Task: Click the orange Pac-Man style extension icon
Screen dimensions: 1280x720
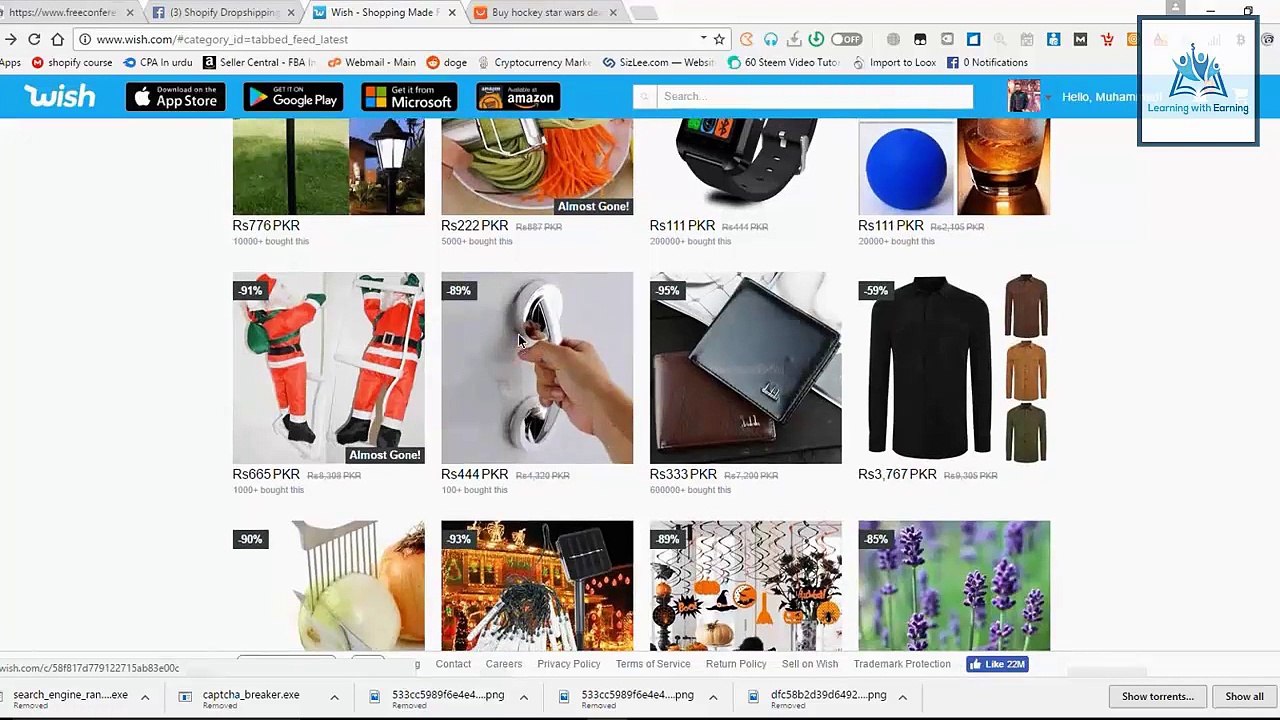Action: (x=746, y=39)
